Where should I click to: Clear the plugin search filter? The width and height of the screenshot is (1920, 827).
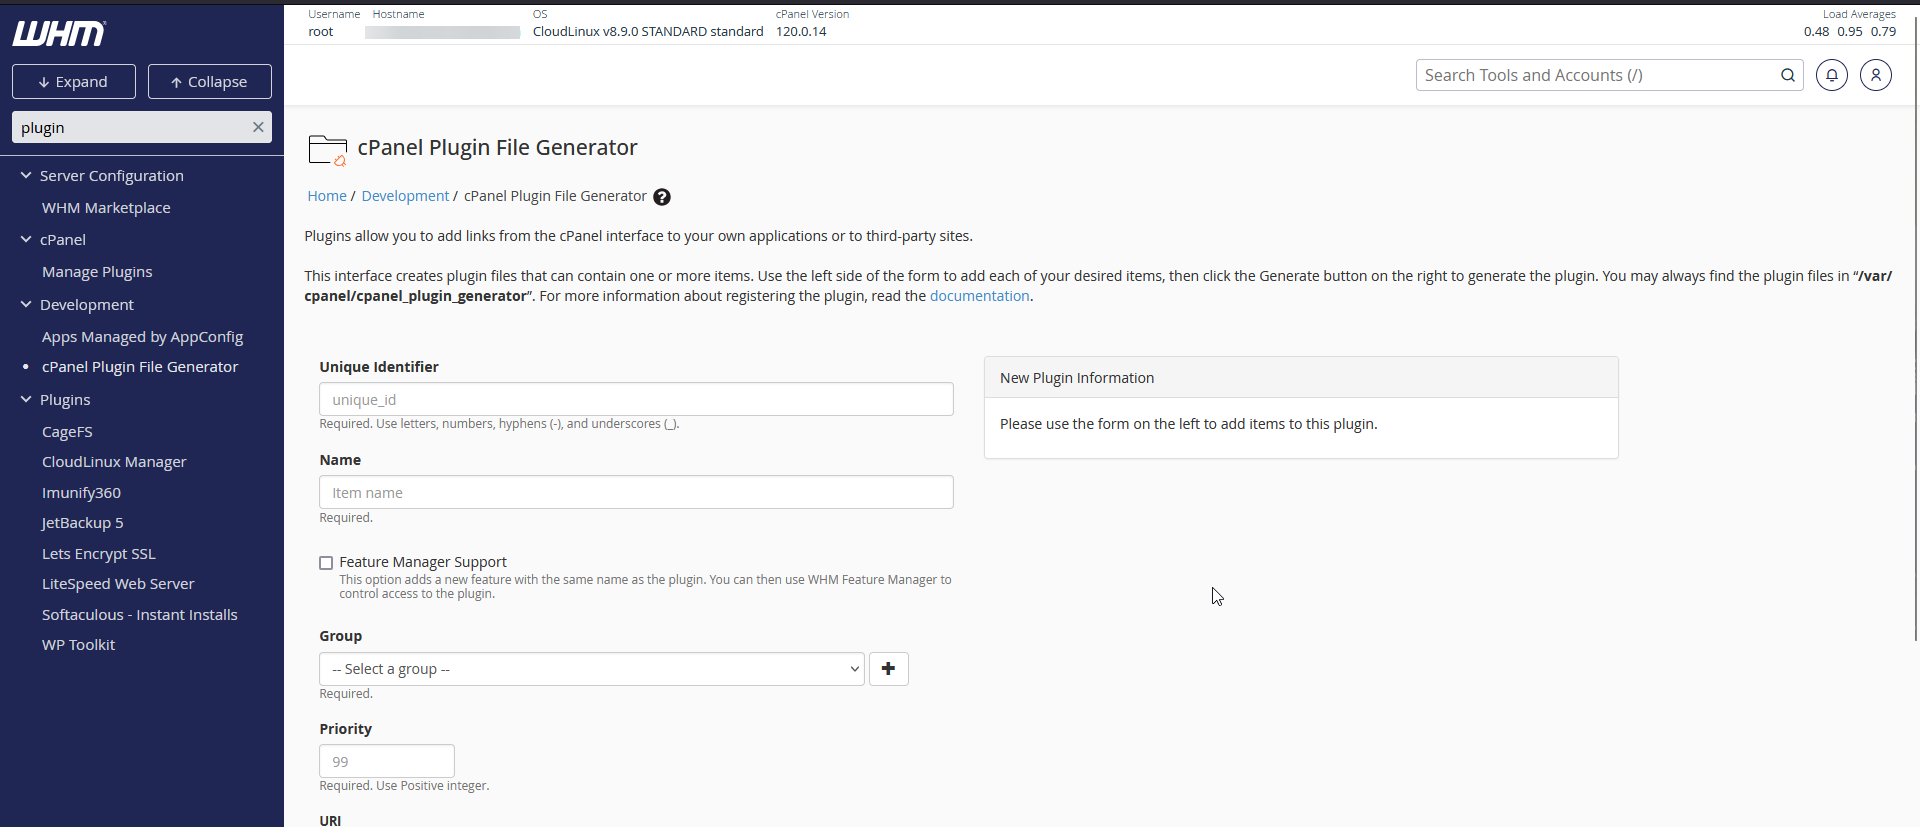pos(258,127)
